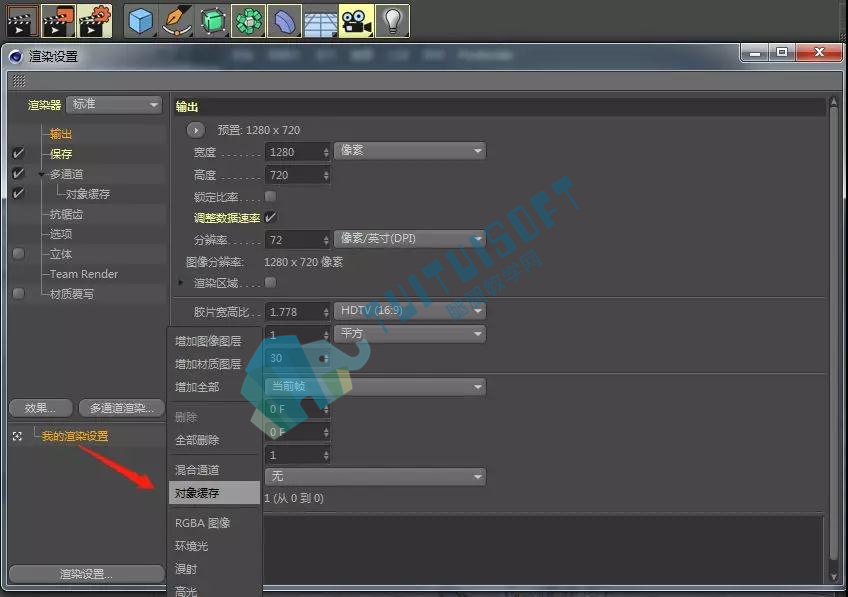
Task: Open the 渲染器 renderer dropdown
Action: coord(114,104)
